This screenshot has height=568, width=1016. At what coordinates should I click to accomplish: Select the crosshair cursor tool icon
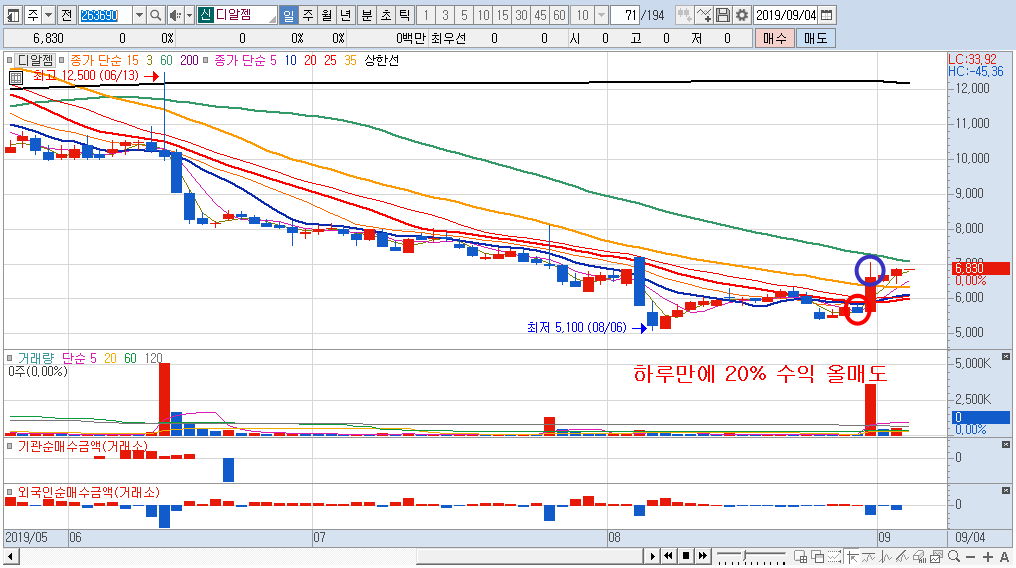pyautogui.click(x=852, y=556)
